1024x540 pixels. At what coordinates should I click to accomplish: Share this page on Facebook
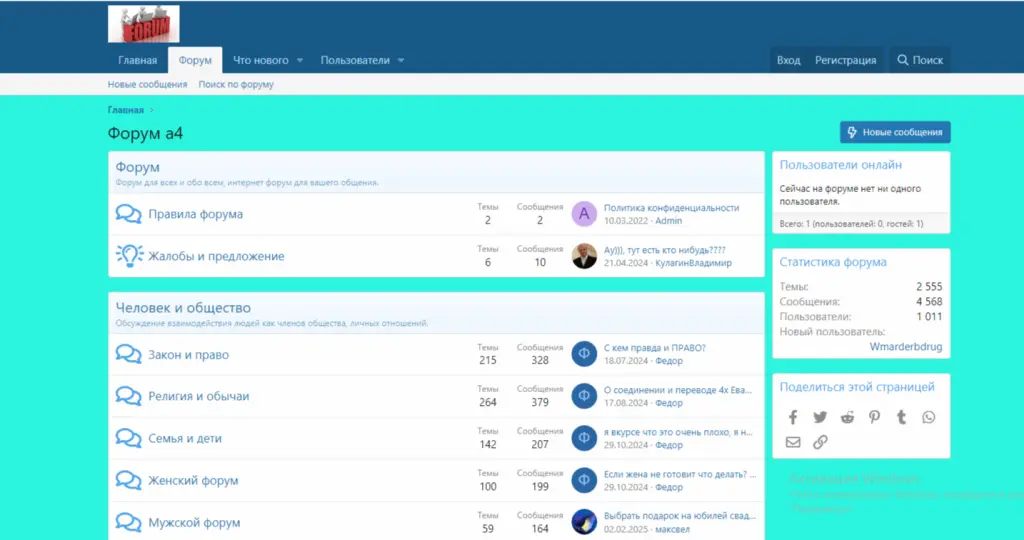pos(793,417)
